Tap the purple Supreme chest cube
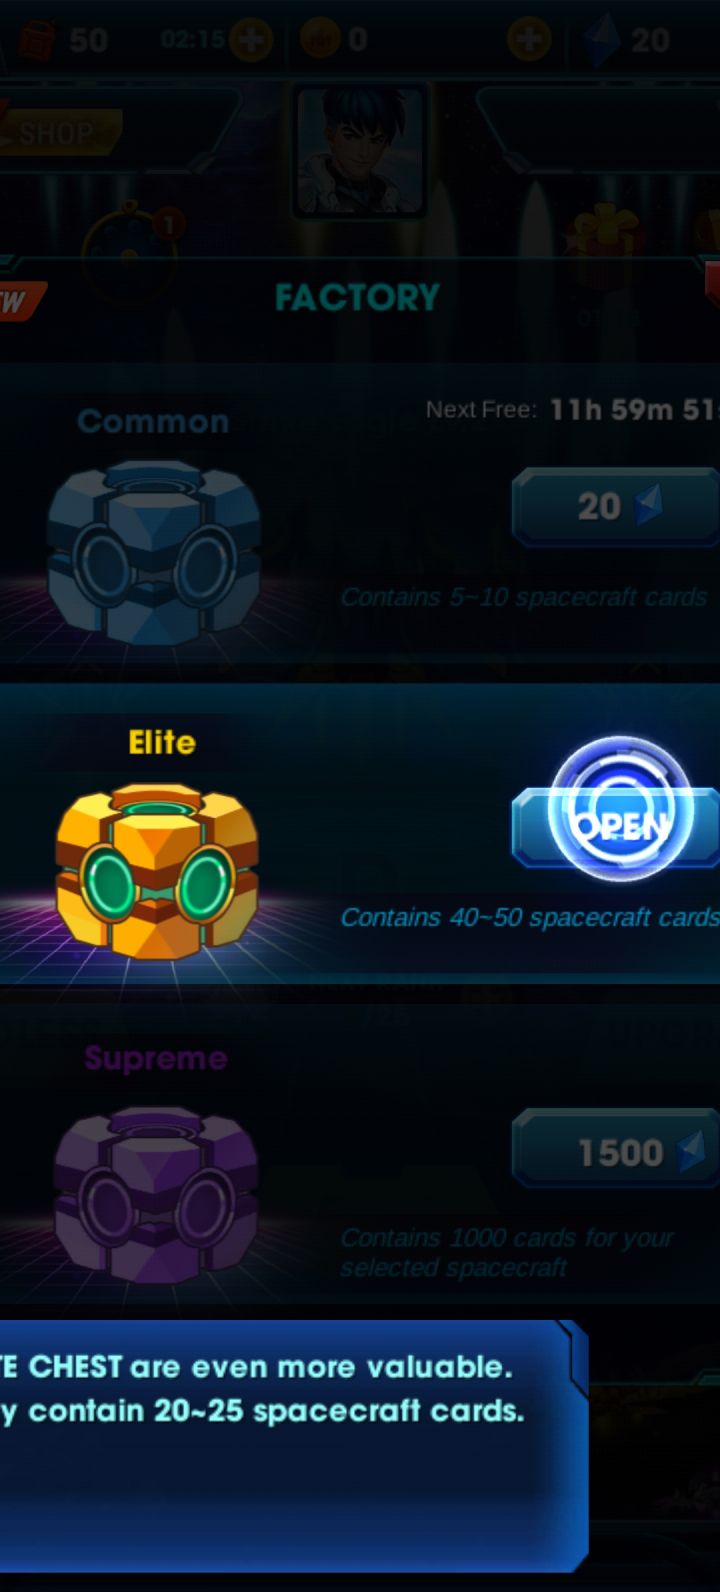 [x=156, y=1194]
